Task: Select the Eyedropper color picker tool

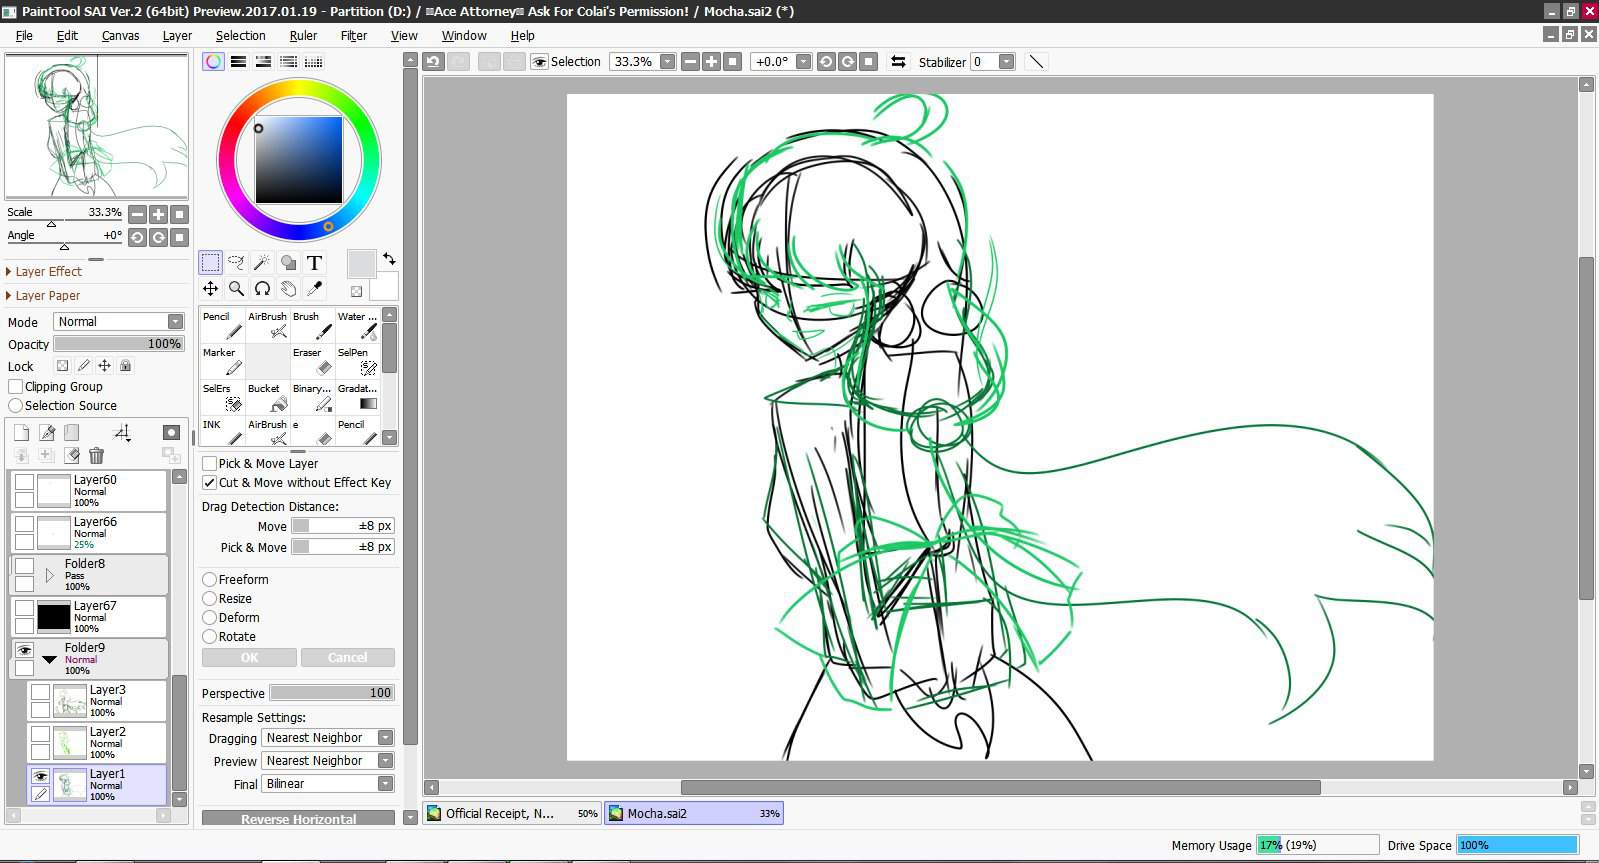Action: tap(314, 289)
